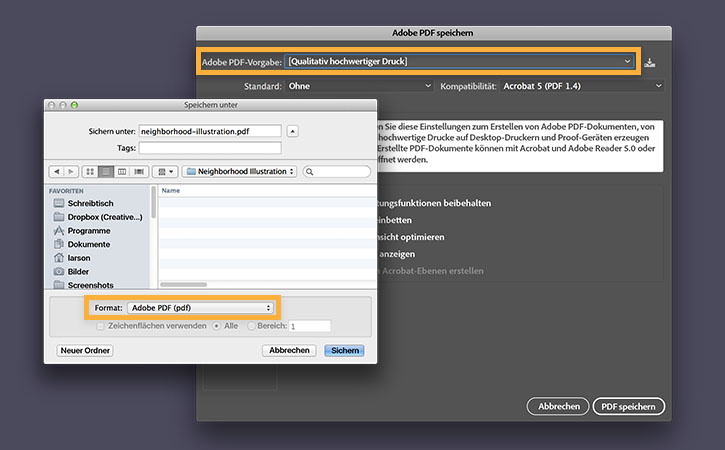Toggle Zeichenflächen verwenden checkbox
The height and width of the screenshot is (450, 725).
point(100,326)
